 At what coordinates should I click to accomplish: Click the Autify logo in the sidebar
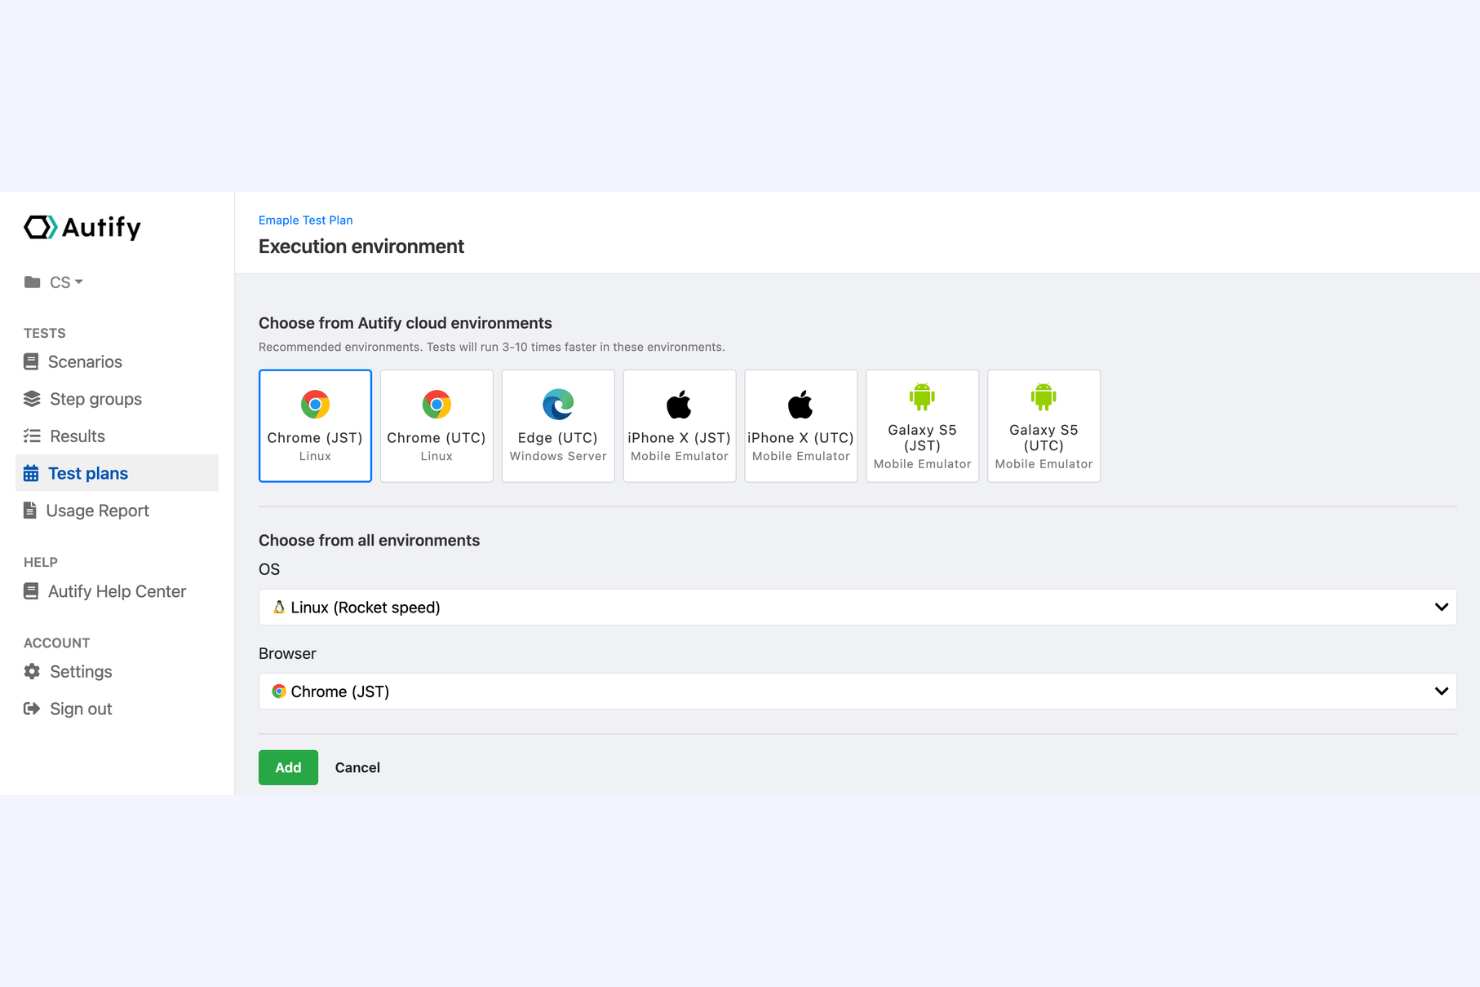[82, 227]
